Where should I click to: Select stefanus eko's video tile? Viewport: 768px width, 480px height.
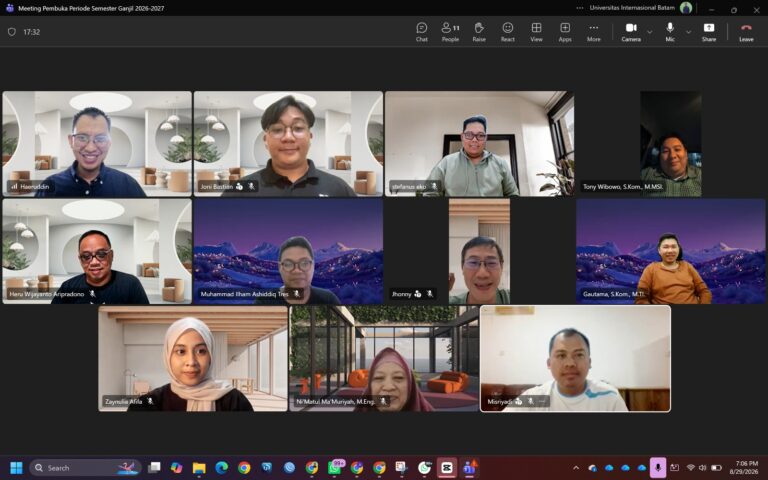479,144
